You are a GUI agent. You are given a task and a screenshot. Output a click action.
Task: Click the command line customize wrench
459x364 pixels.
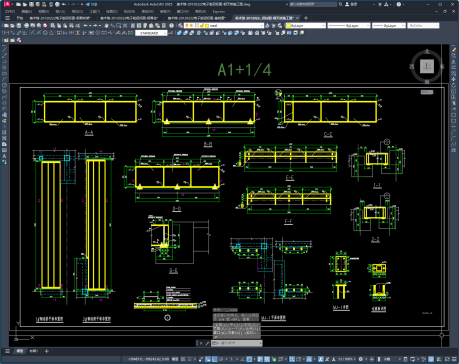coord(207,343)
